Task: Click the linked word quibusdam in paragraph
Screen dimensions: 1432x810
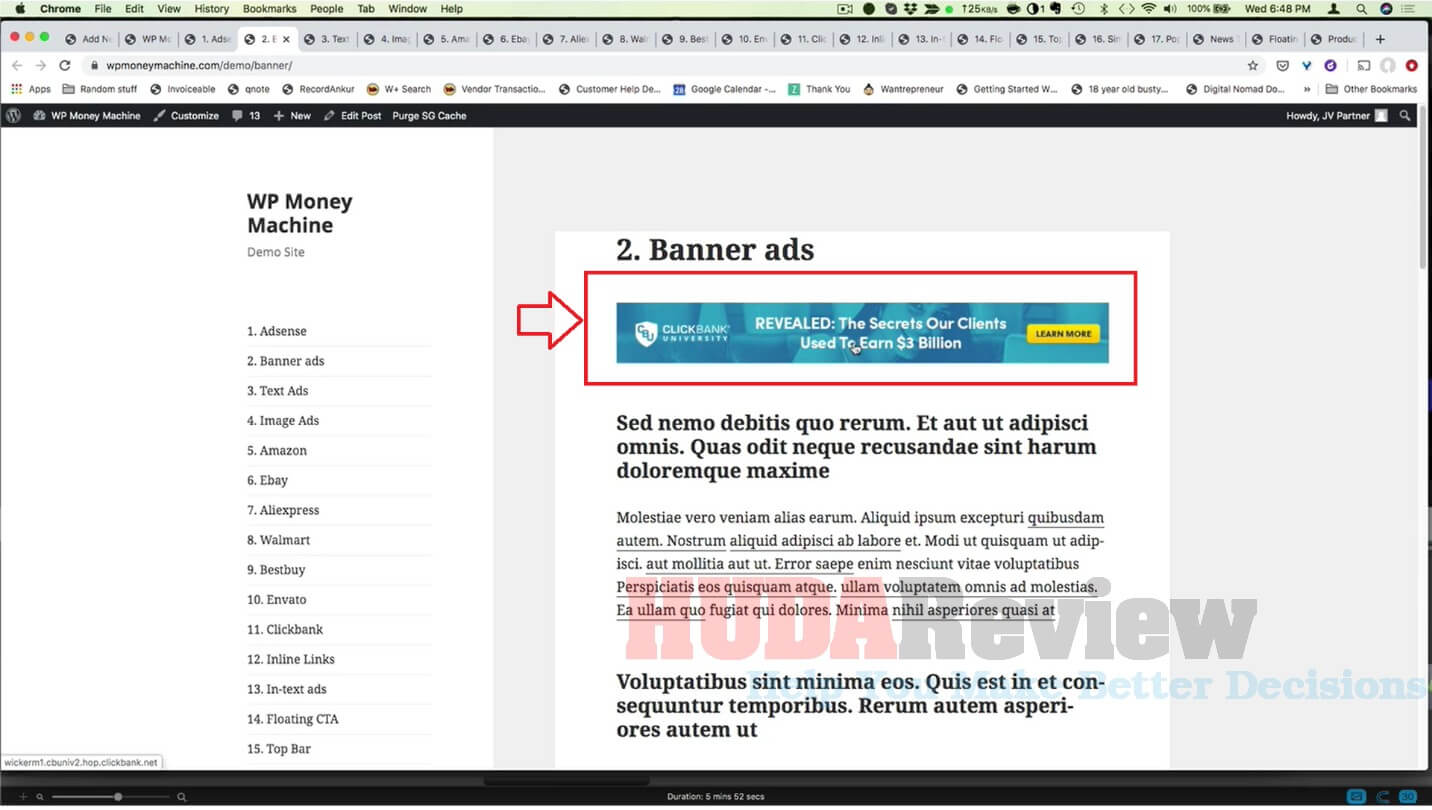Action: point(1065,518)
